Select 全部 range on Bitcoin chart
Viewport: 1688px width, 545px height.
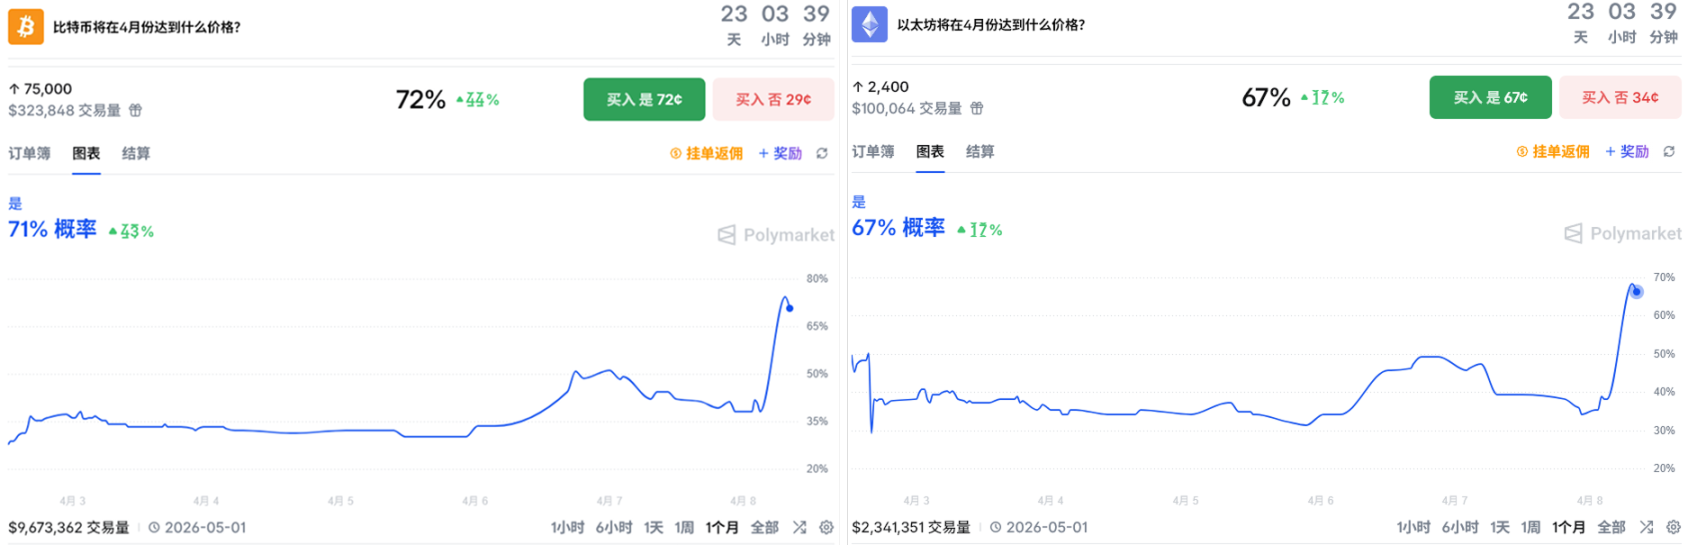tap(764, 527)
